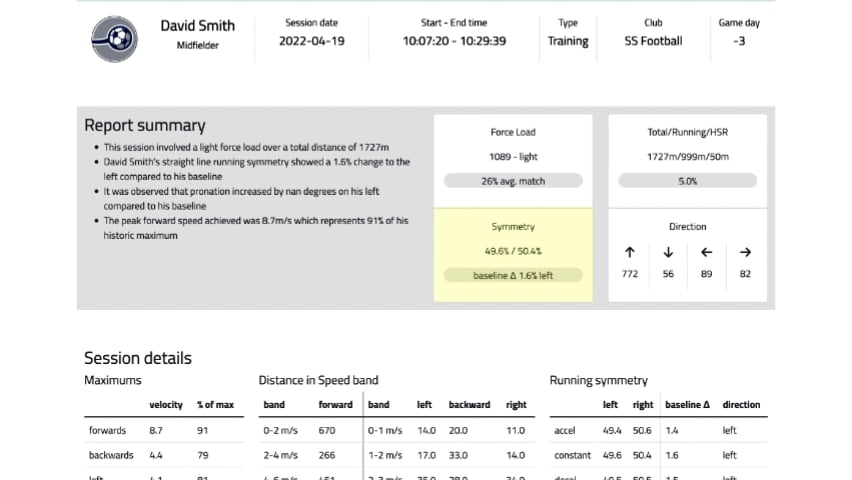
Task: Click the Running symmetry table title
Action: click(598, 381)
